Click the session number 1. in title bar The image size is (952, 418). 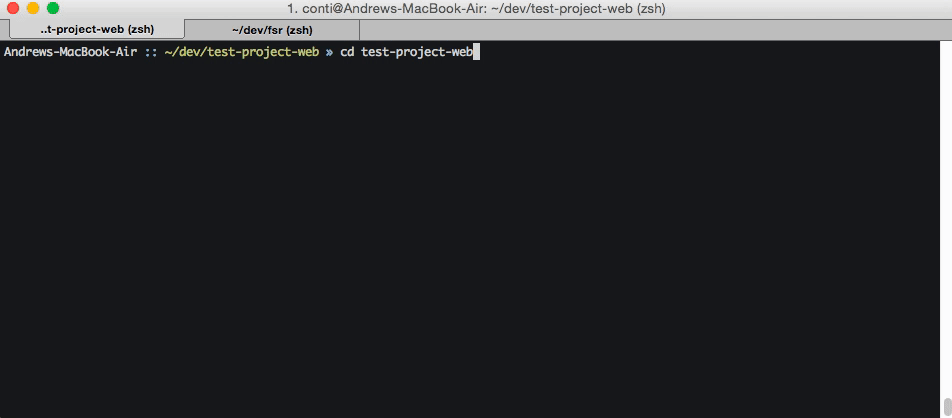[x=292, y=9]
